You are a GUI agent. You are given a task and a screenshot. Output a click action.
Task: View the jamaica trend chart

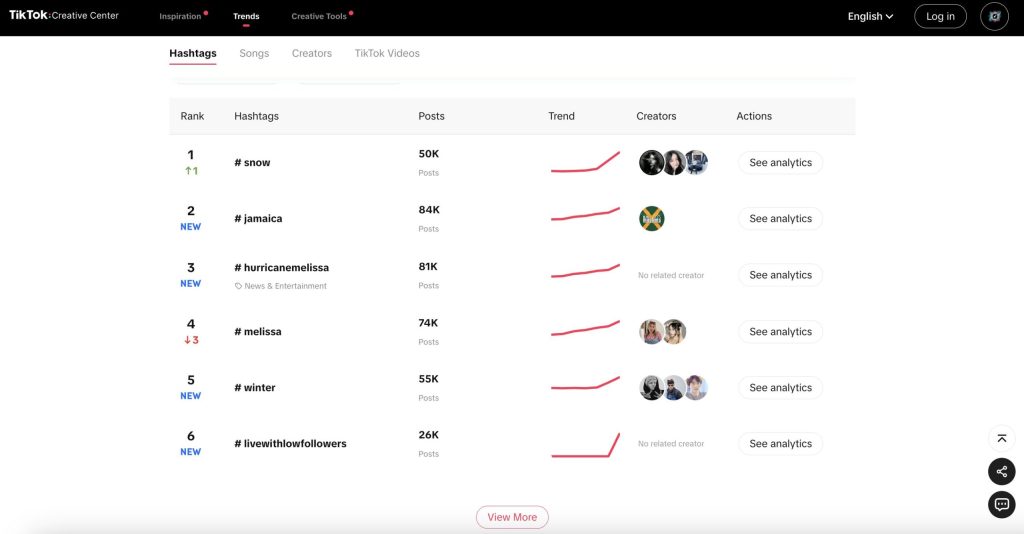(585, 214)
